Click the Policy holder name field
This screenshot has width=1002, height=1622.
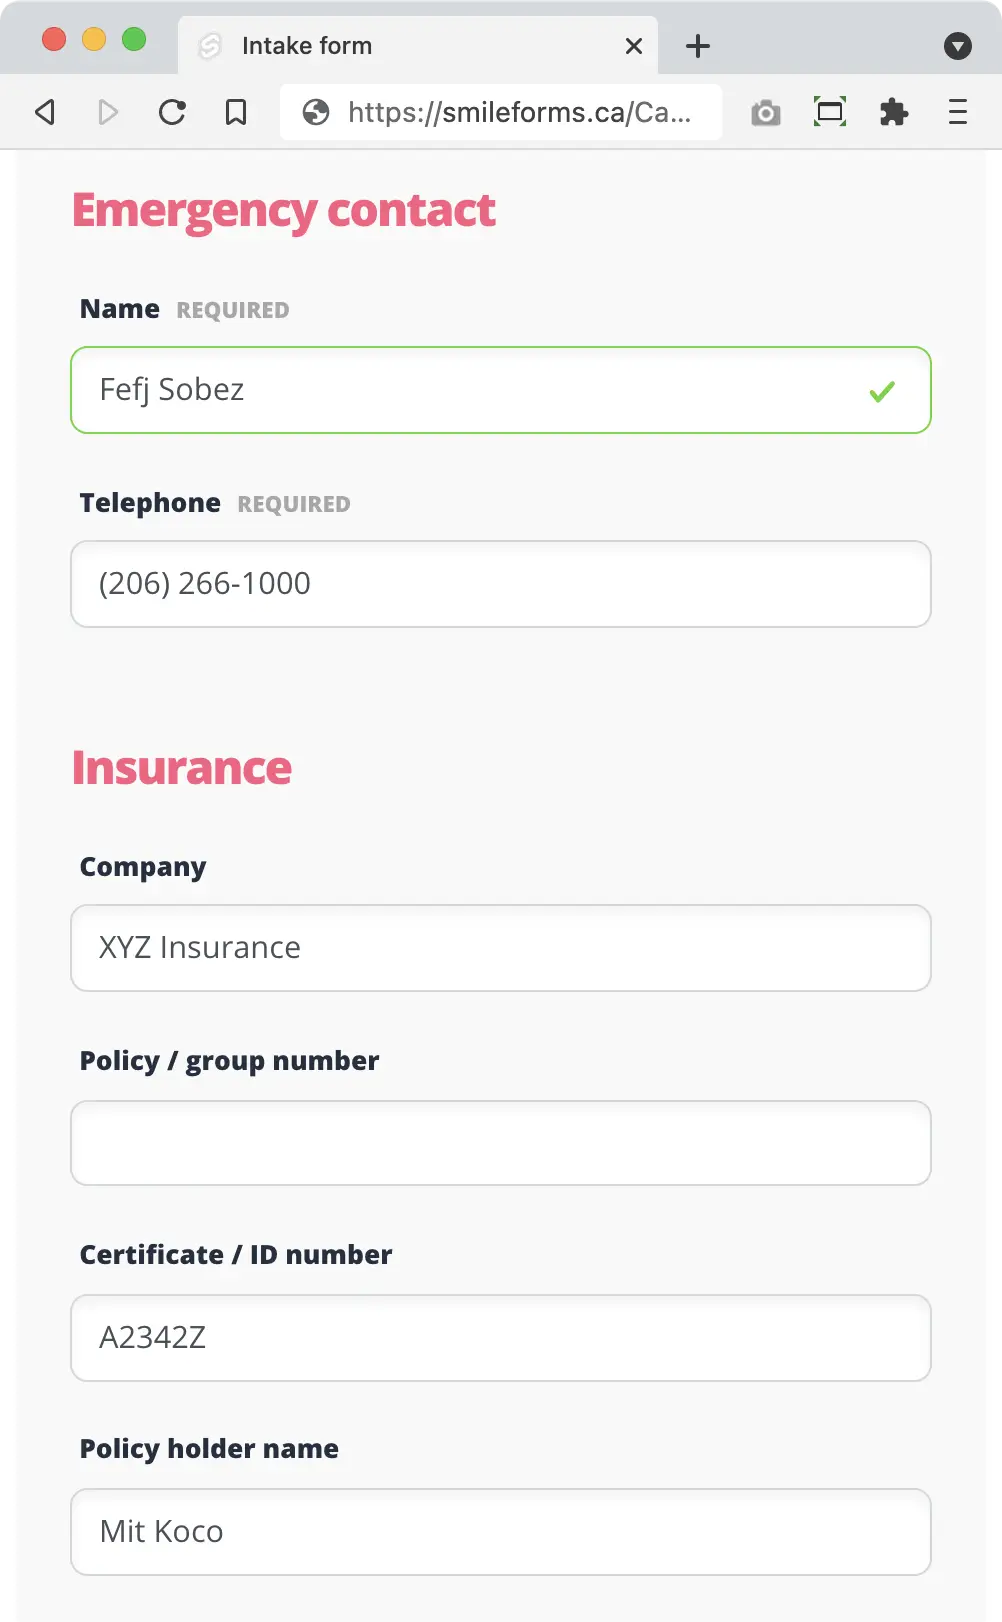(x=500, y=1532)
